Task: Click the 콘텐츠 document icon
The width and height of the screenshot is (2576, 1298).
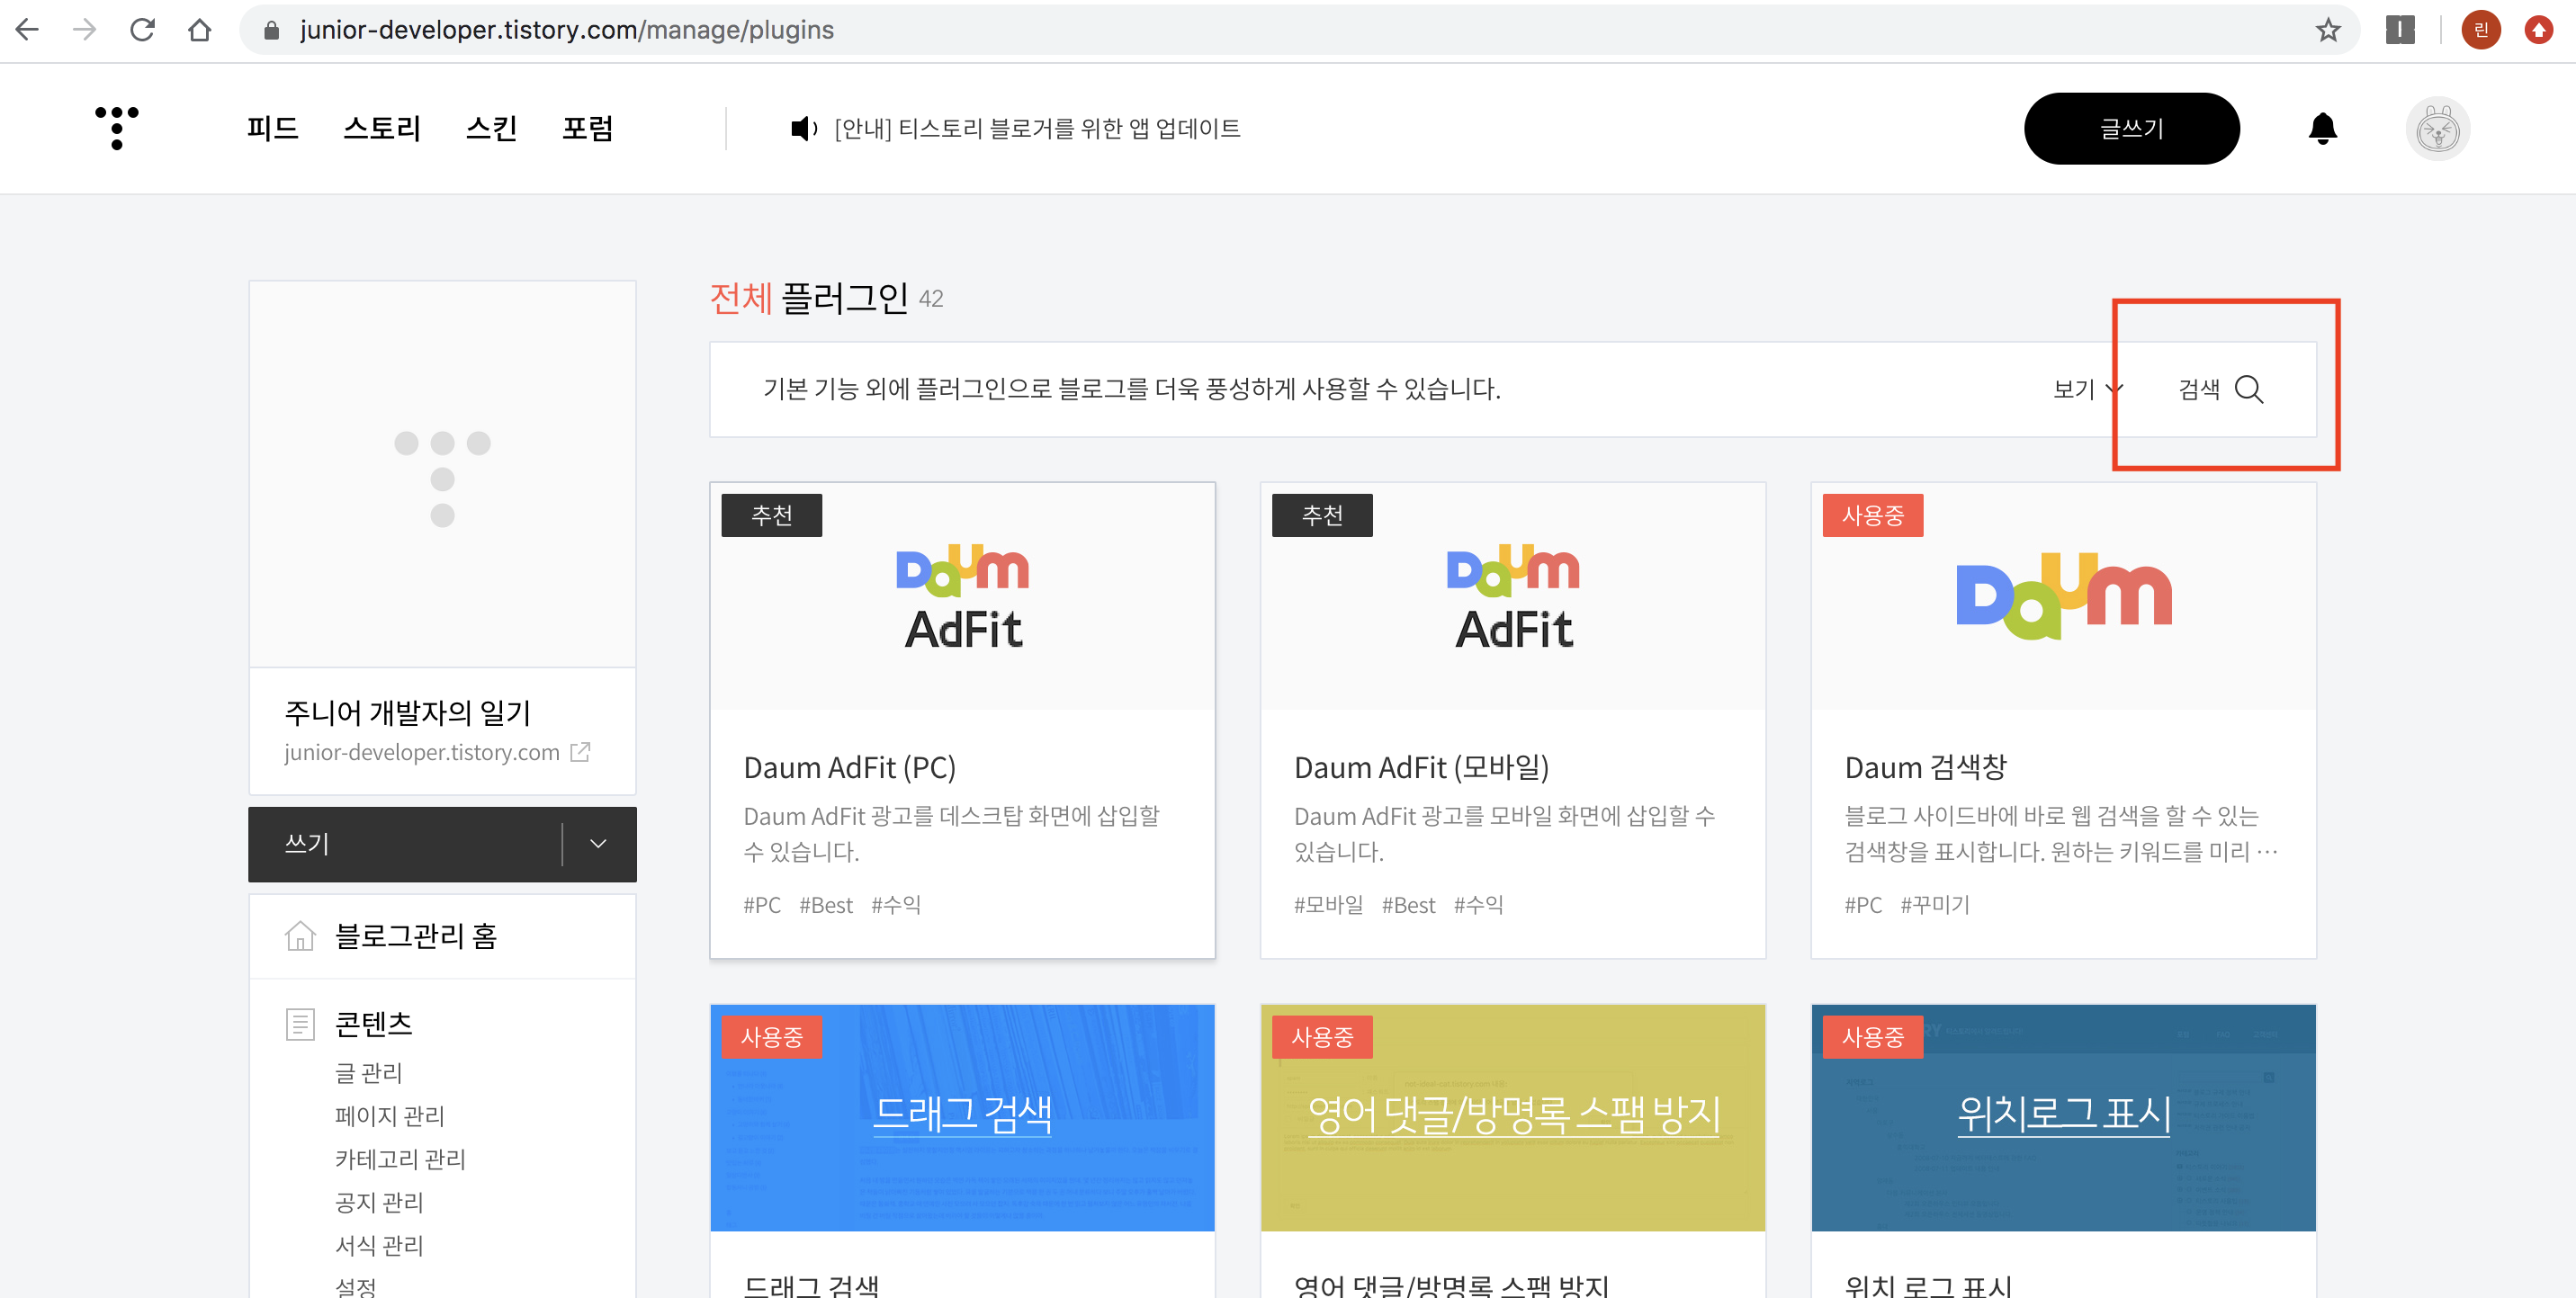Action: 300,1024
